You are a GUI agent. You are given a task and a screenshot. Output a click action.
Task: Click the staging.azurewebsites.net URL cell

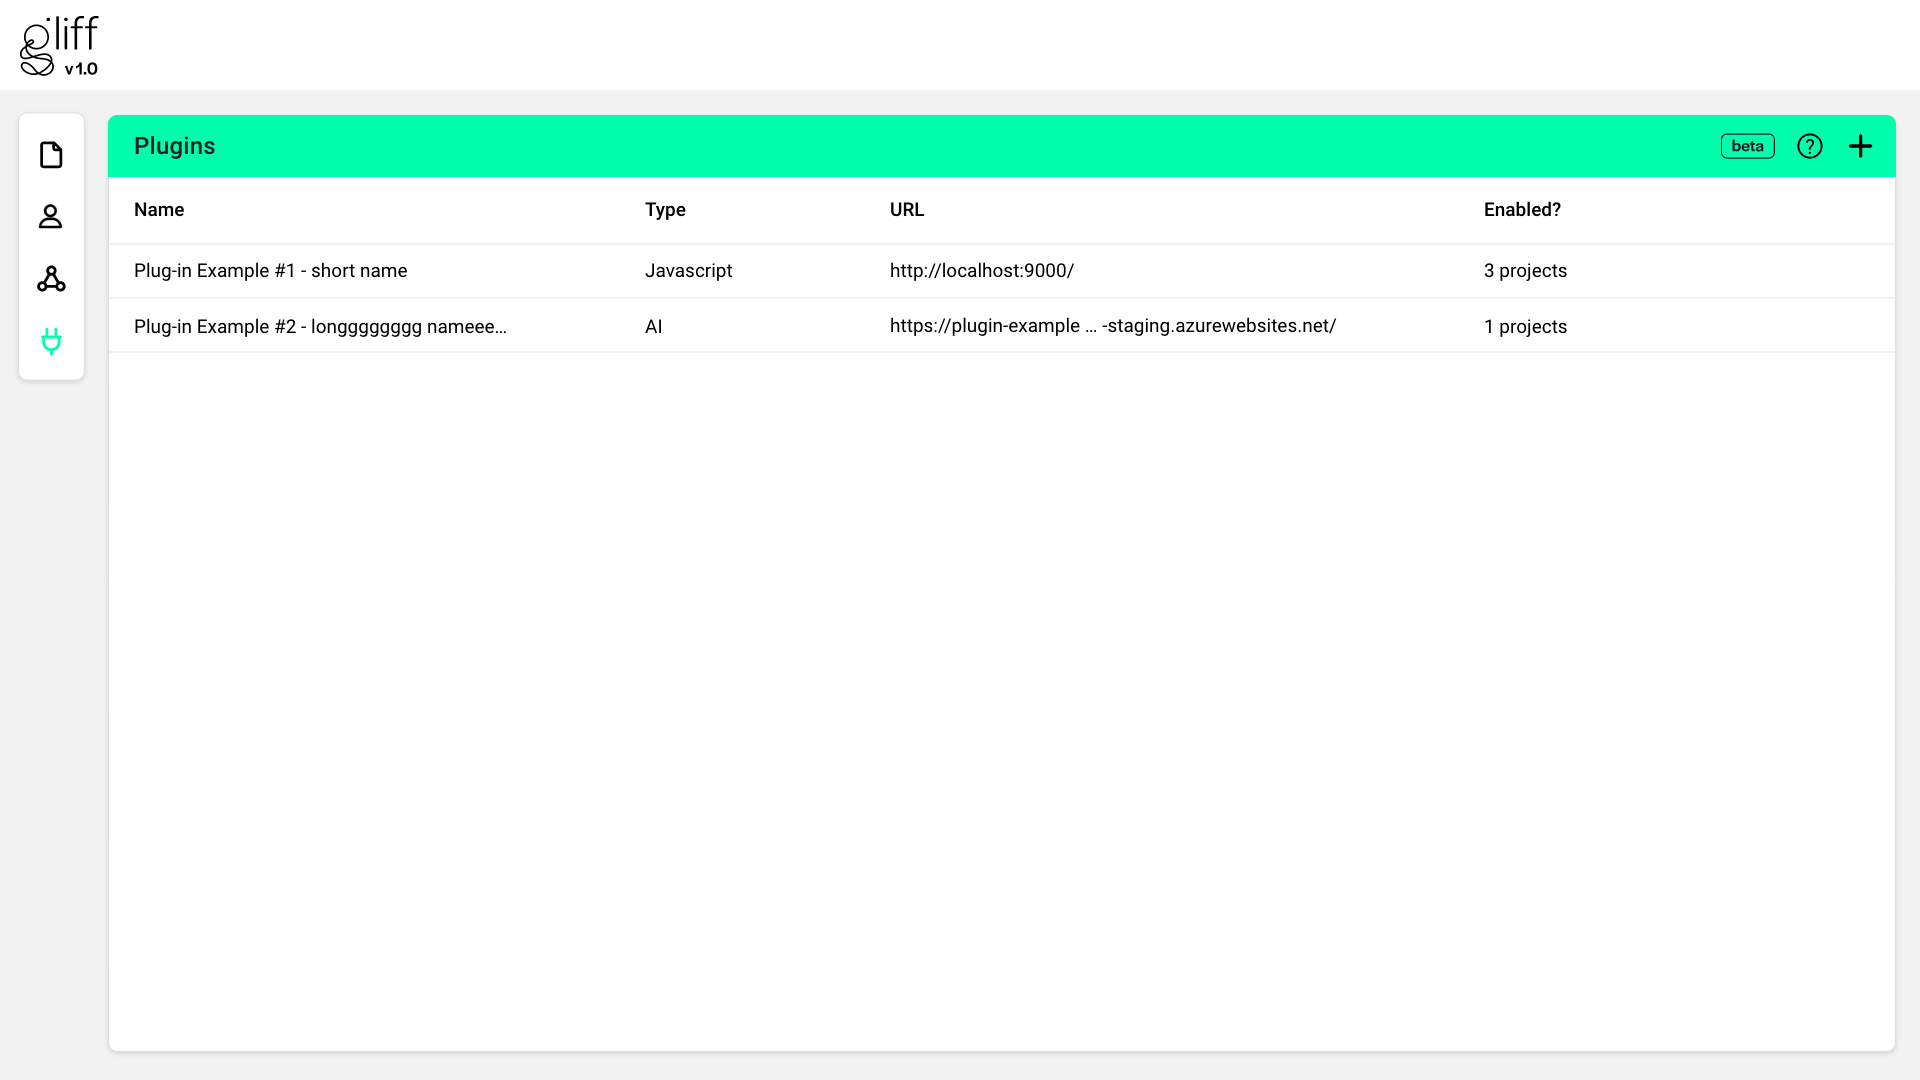point(1112,326)
